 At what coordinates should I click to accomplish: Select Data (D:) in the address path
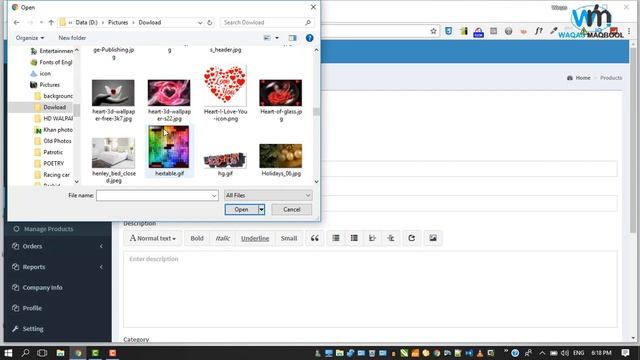(87, 22)
